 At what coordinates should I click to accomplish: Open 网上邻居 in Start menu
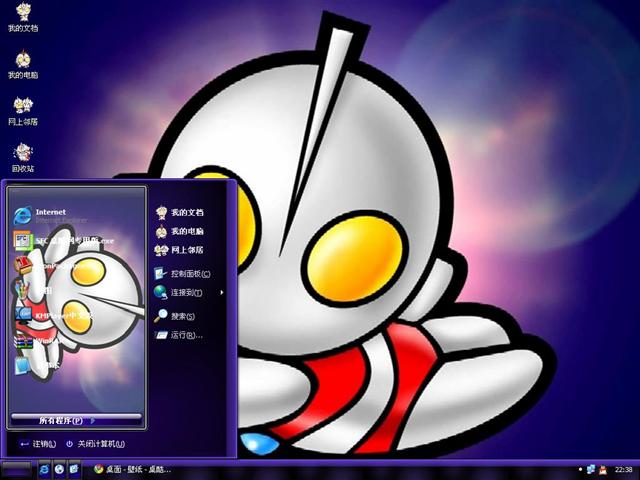179,250
